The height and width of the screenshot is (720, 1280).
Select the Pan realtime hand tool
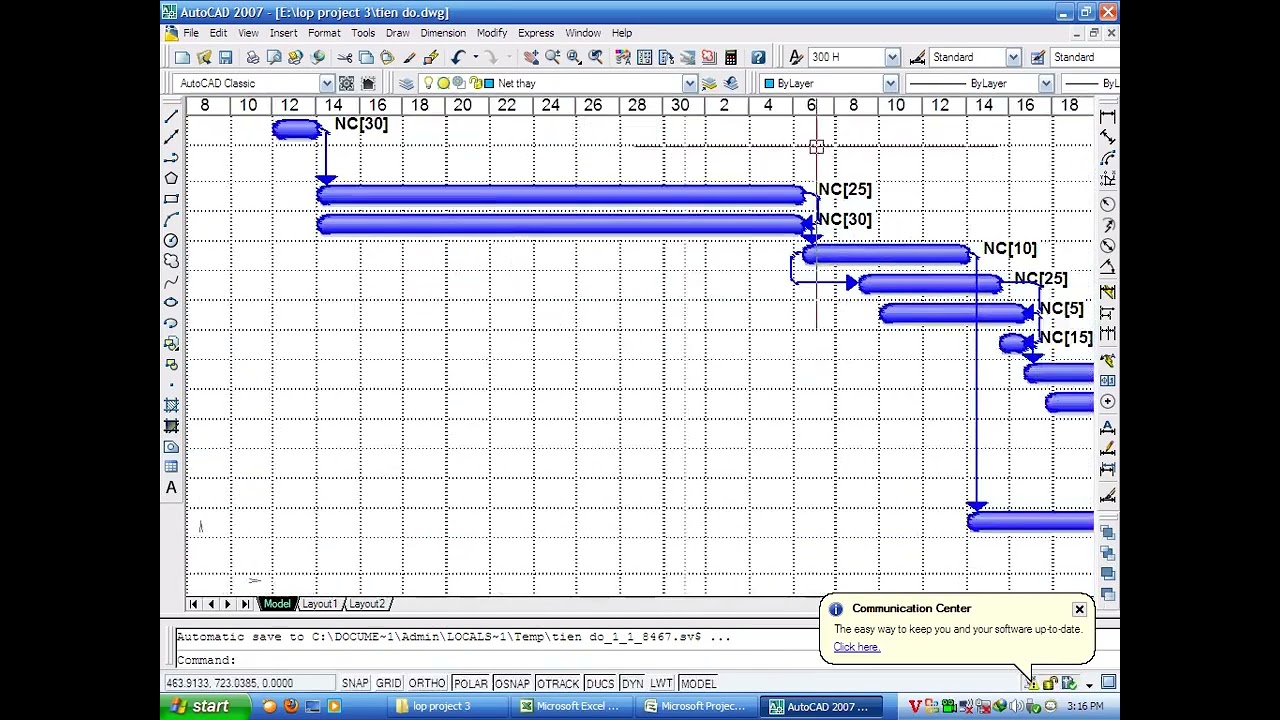click(x=531, y=57)
